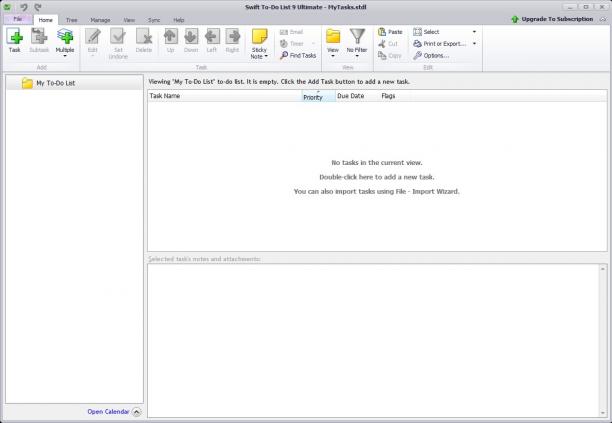Add a new Task

pos(14,41)
